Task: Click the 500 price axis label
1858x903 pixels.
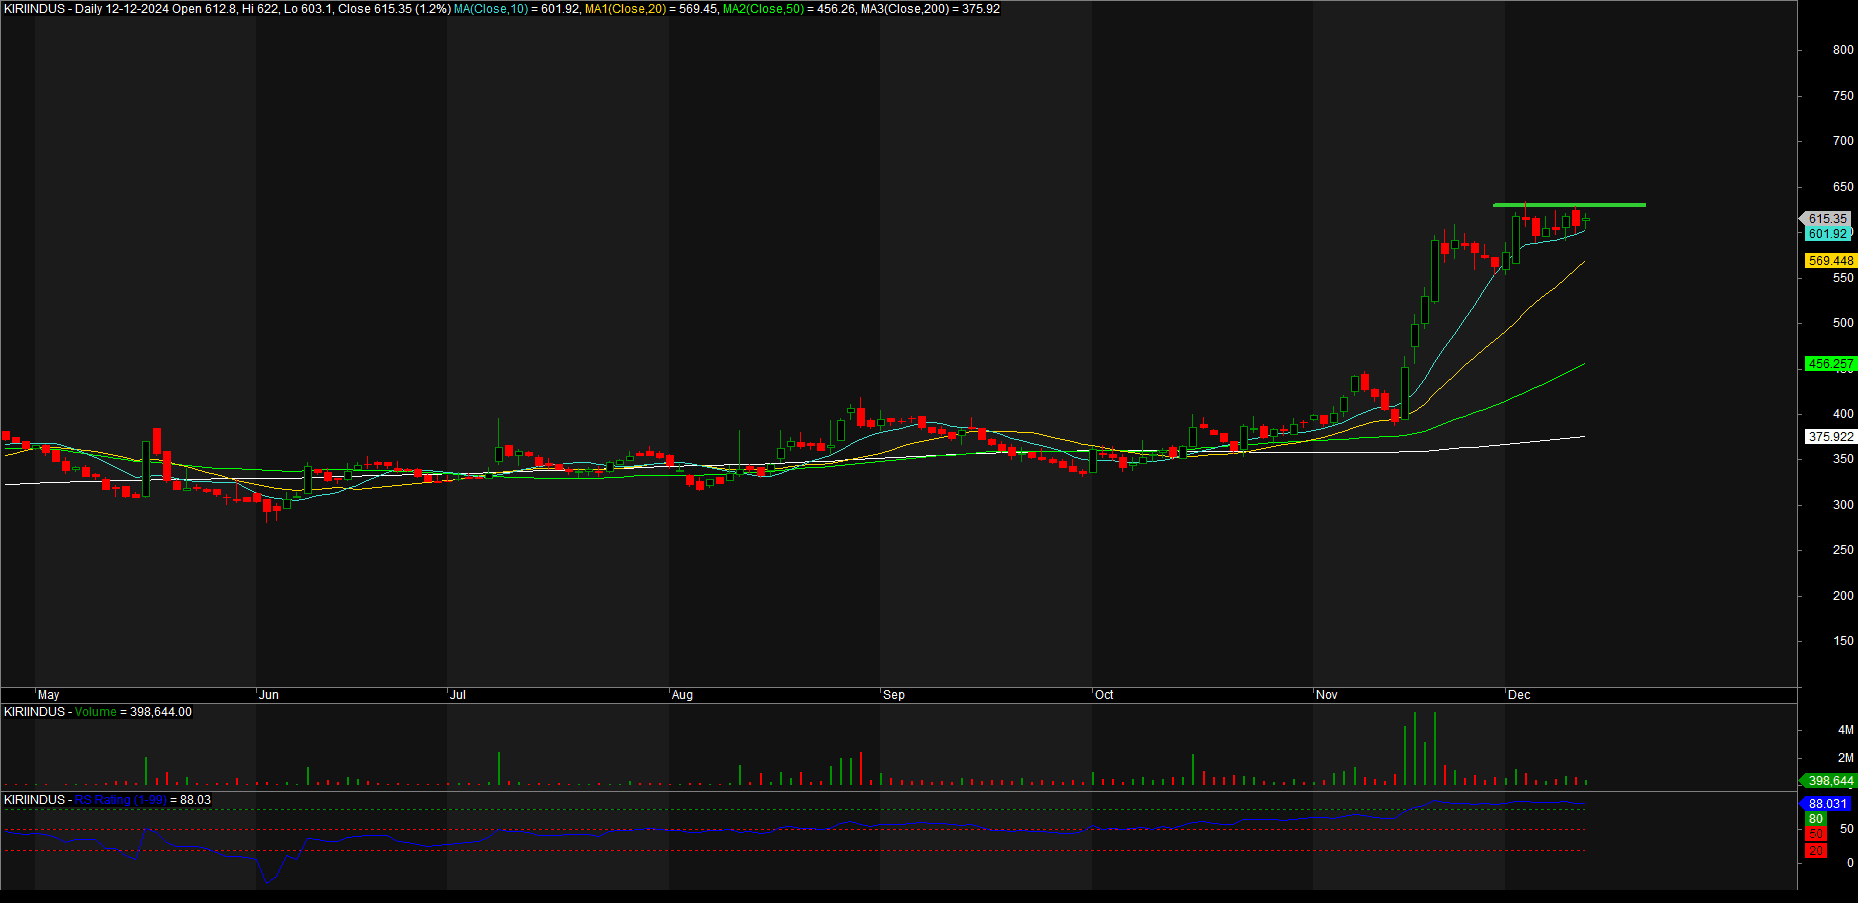Action: (x=1843, y=323)
